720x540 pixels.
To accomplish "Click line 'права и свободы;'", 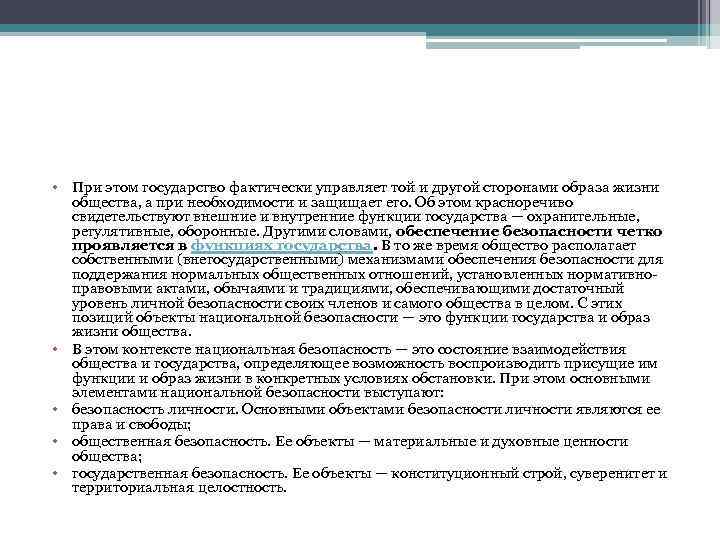I will [x=131, y=424].
